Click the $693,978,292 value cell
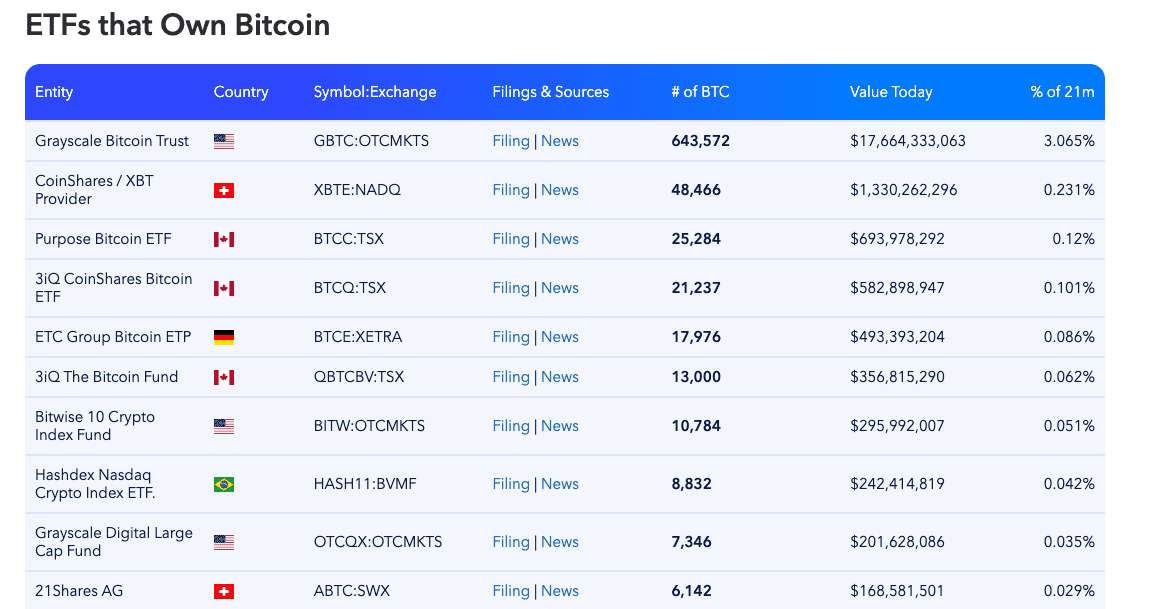The image size is (1166, 609). point(898,239)
